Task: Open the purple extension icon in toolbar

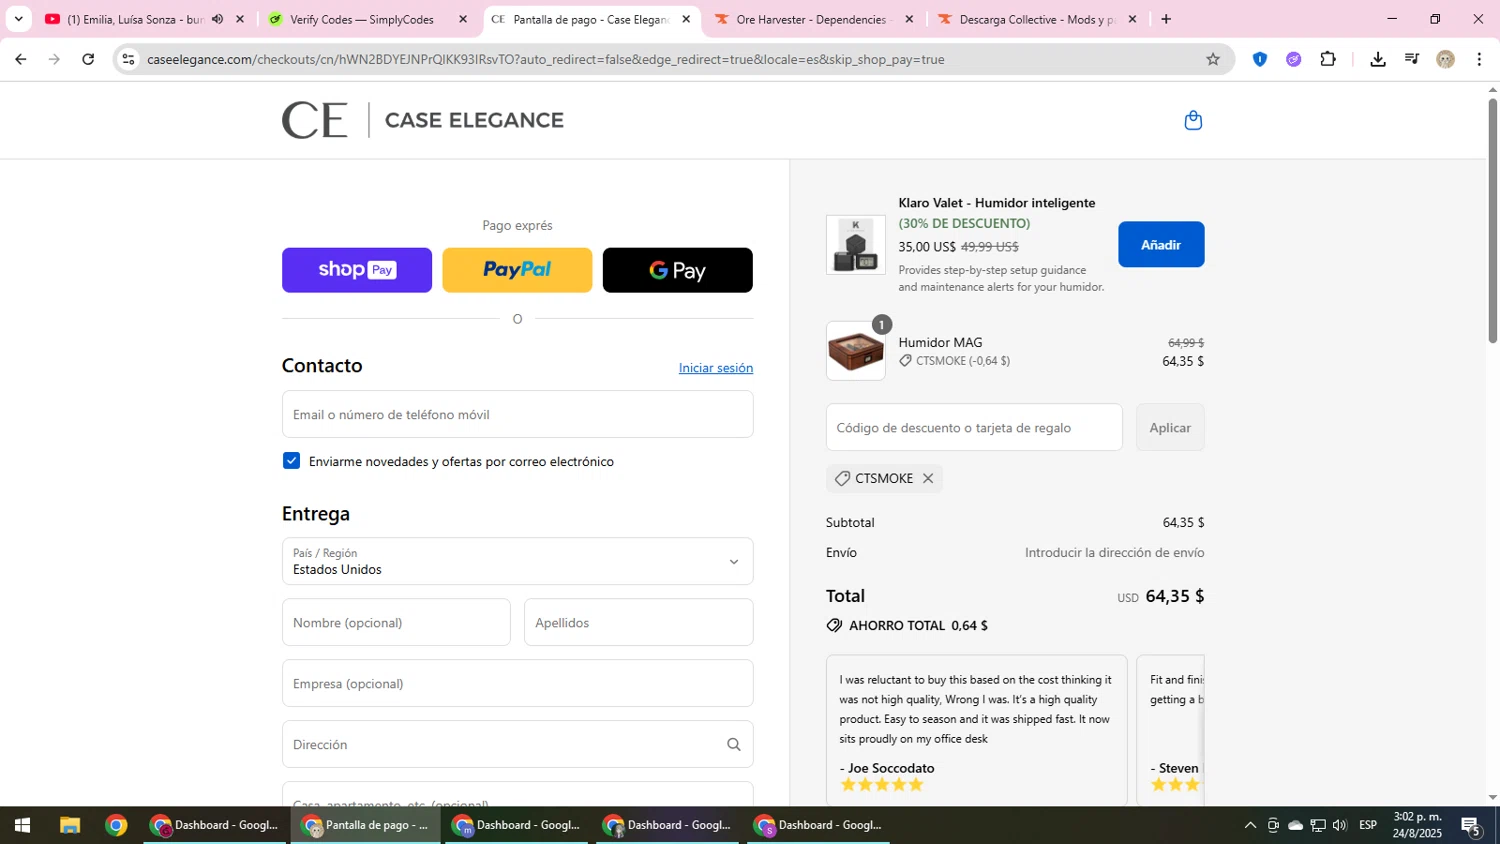Action: [1294, 59]
